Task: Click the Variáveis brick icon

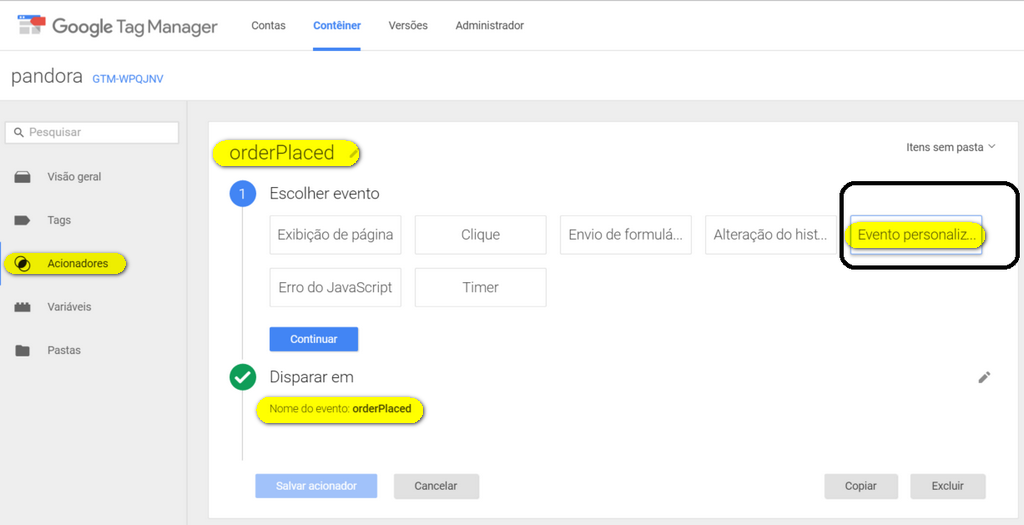Action: [22, 307]
